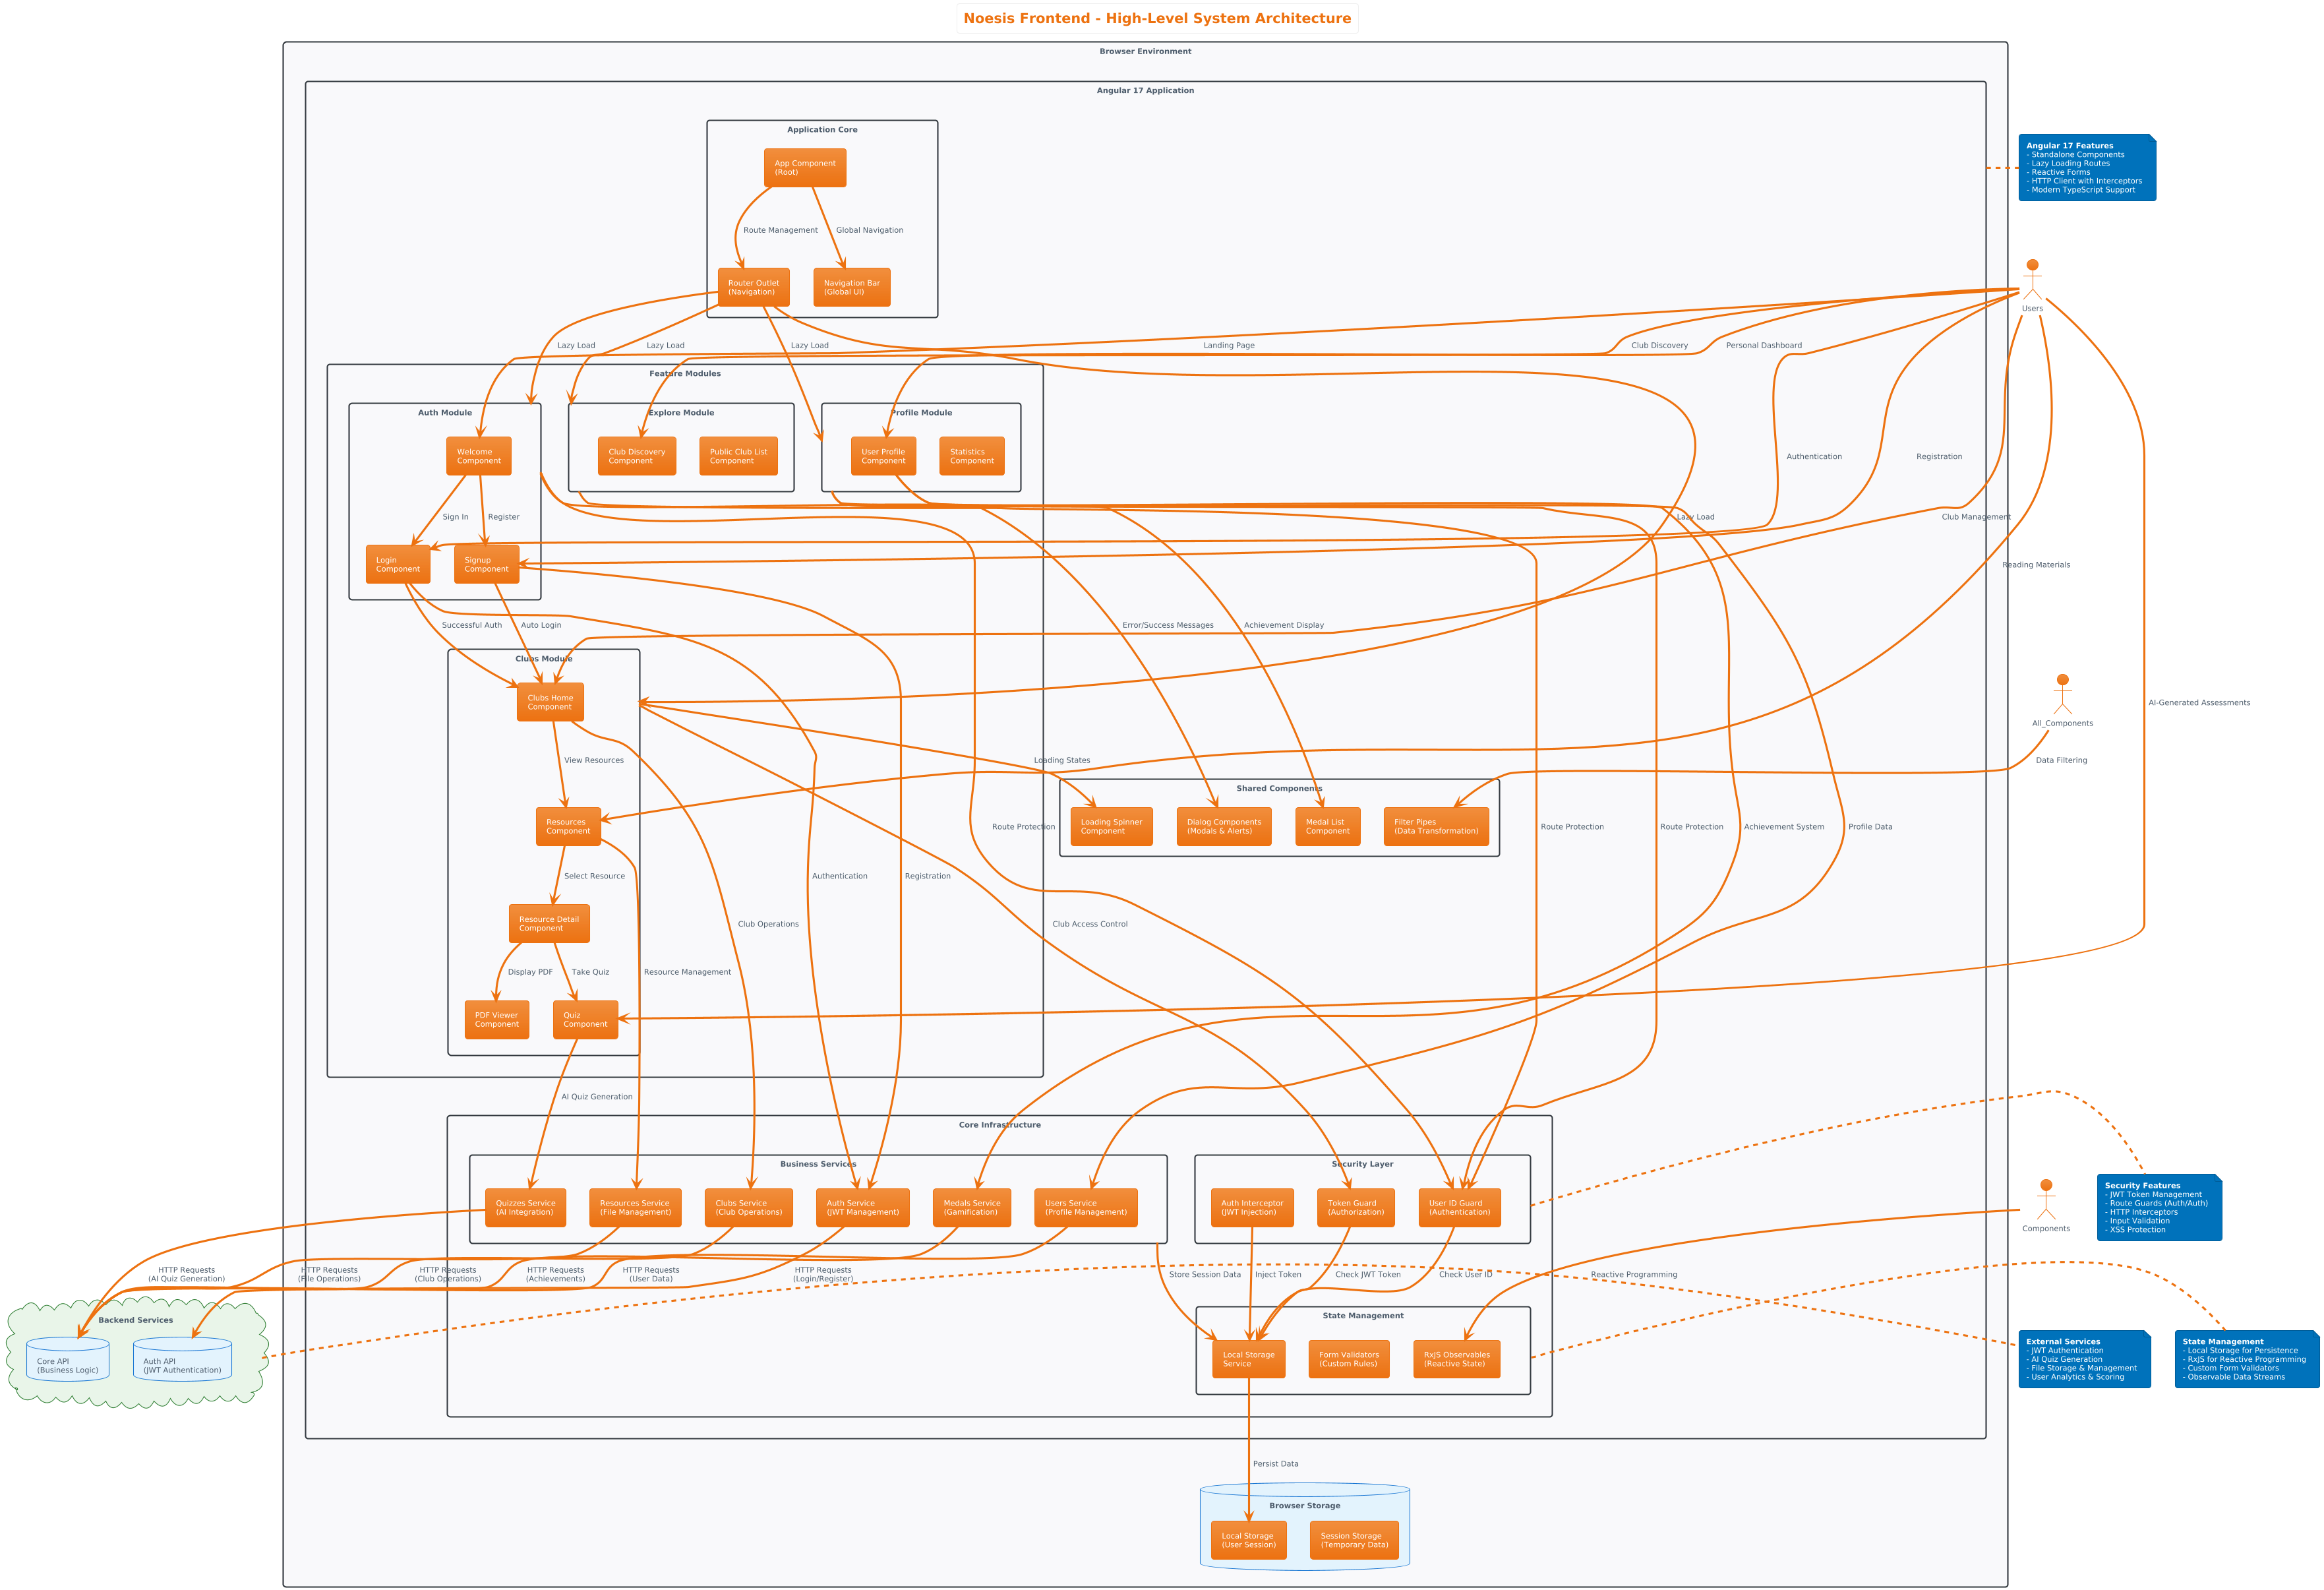The height and width of the screenshot is (1590, 2324).
Task: Select the Club Discovery Component node
Action: (x=637, y=456)
